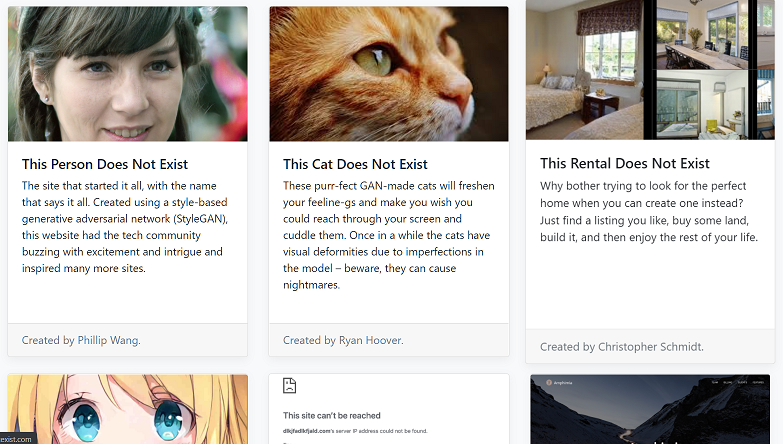Click the bedroom photo in rental collage
Viewport: 783px width, 444px height.
click(584, 69)
